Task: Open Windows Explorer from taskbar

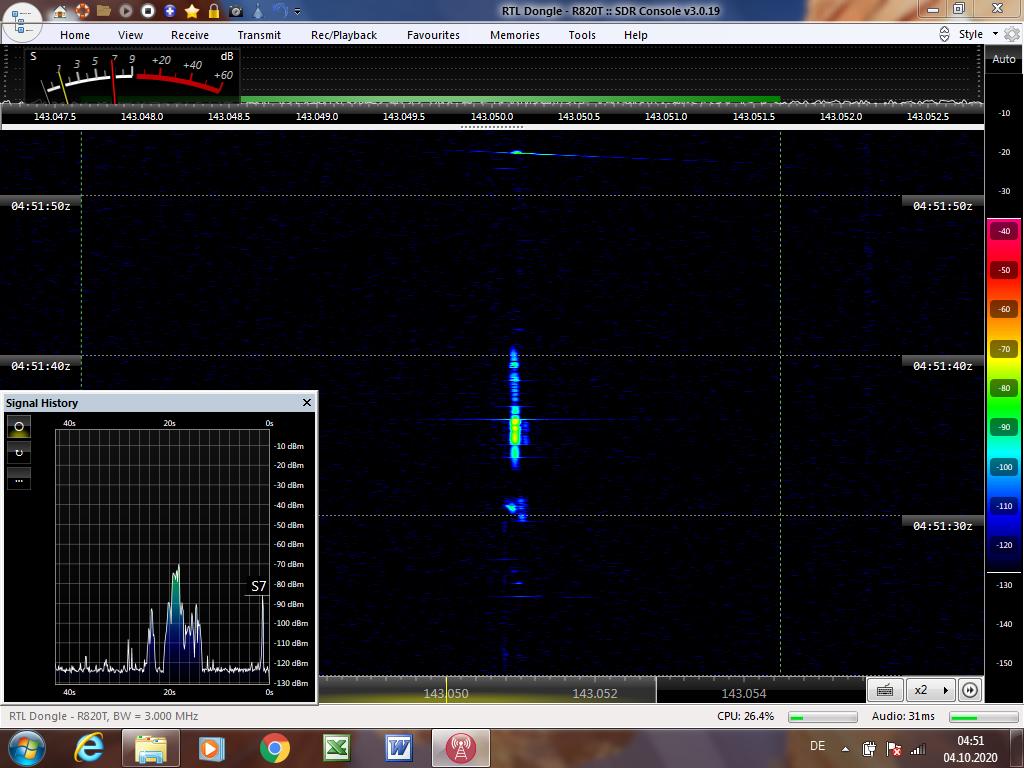Action: coord(151,748)
